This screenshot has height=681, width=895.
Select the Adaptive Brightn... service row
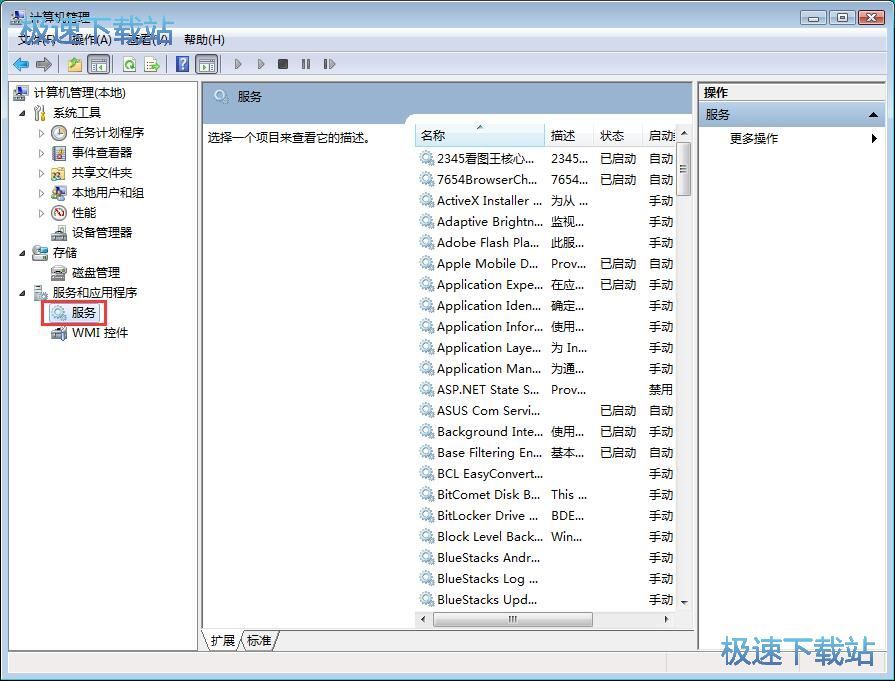point(546,221)
